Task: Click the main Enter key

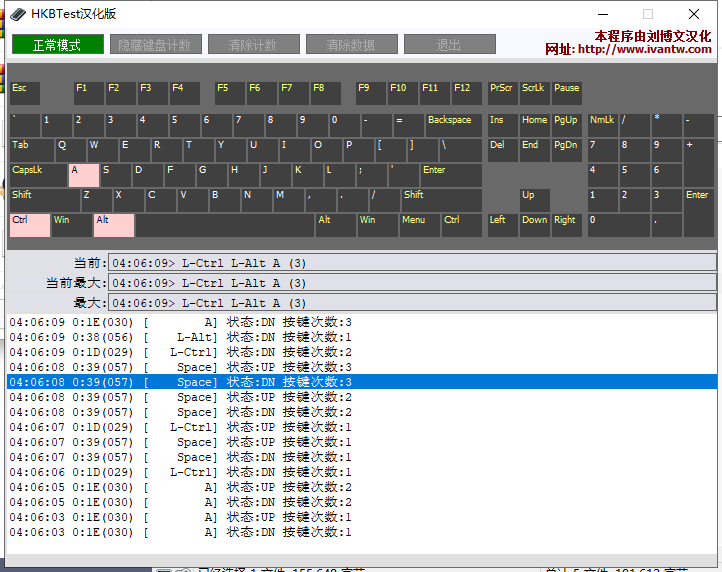Action: (x=451, y=175)
